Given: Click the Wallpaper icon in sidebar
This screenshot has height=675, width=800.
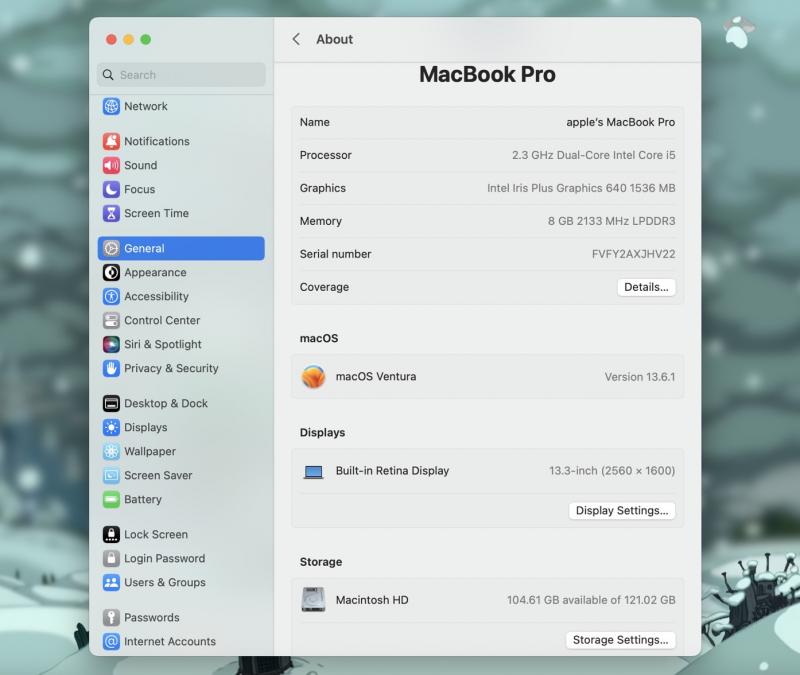Looking at the screenshot, I should point(111,452).
